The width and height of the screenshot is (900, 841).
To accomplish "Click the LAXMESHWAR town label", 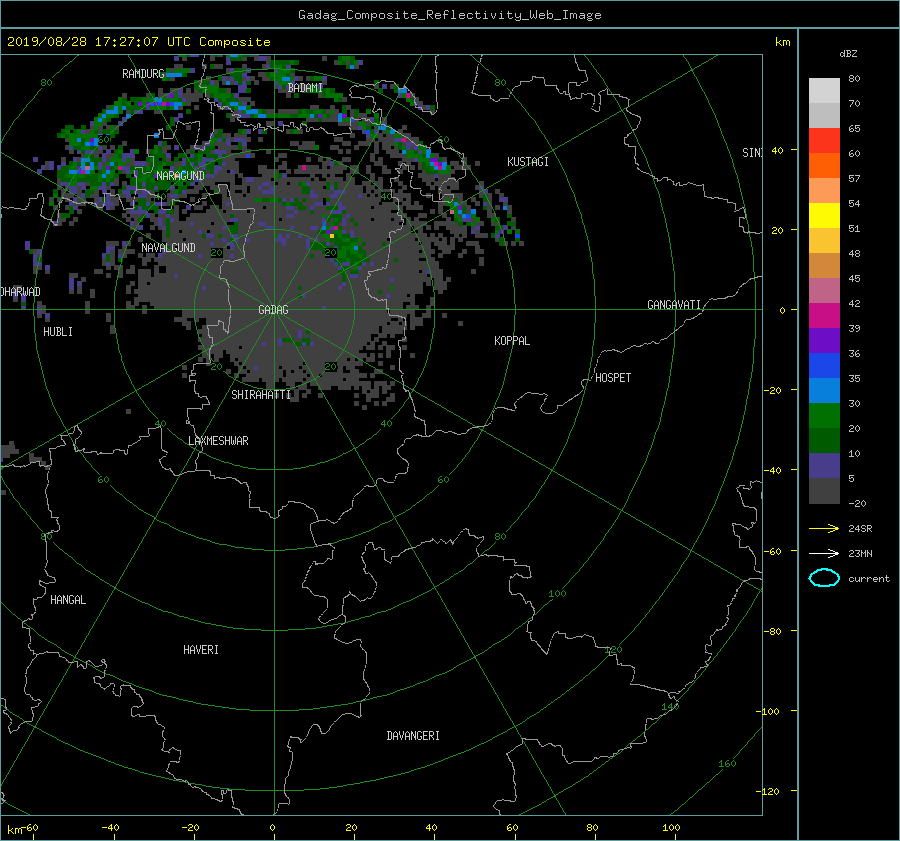I will (x=218, y=441).
